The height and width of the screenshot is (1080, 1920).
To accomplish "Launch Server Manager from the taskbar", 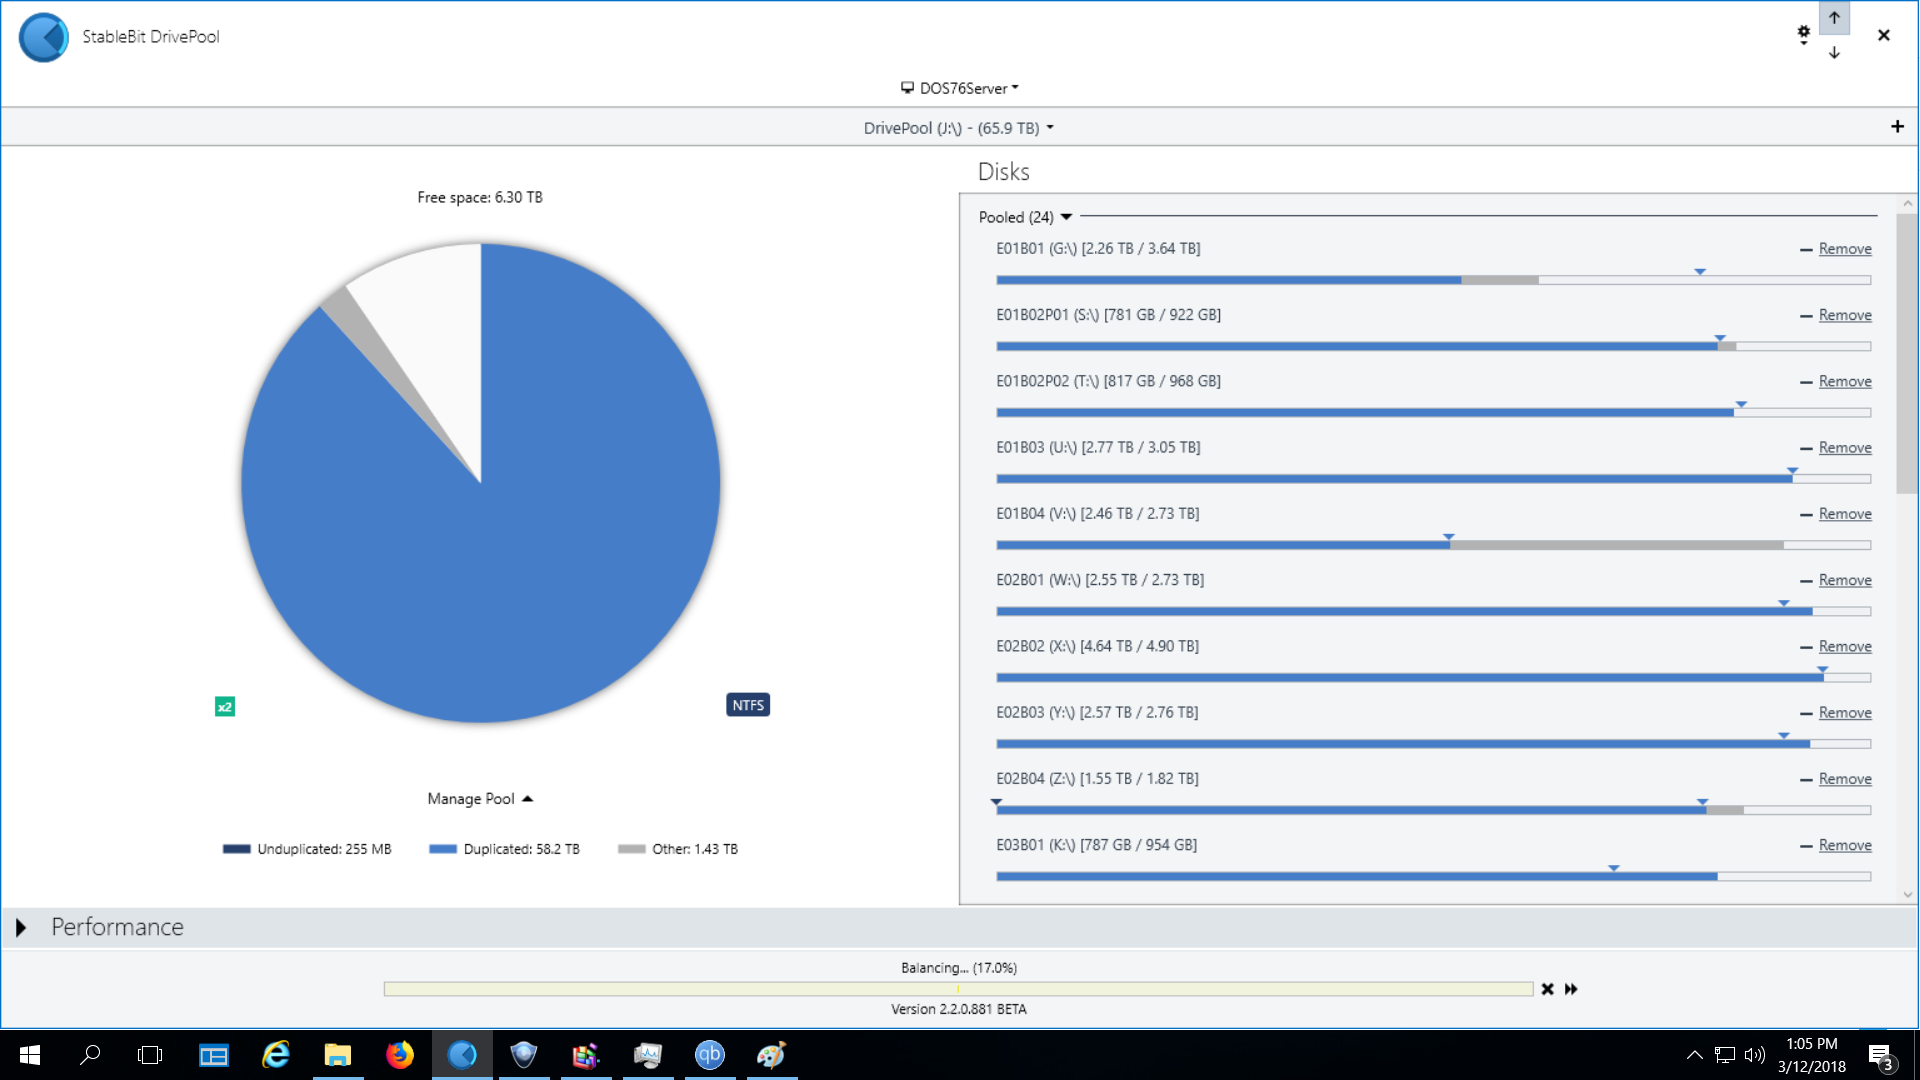I will 213,1055.
